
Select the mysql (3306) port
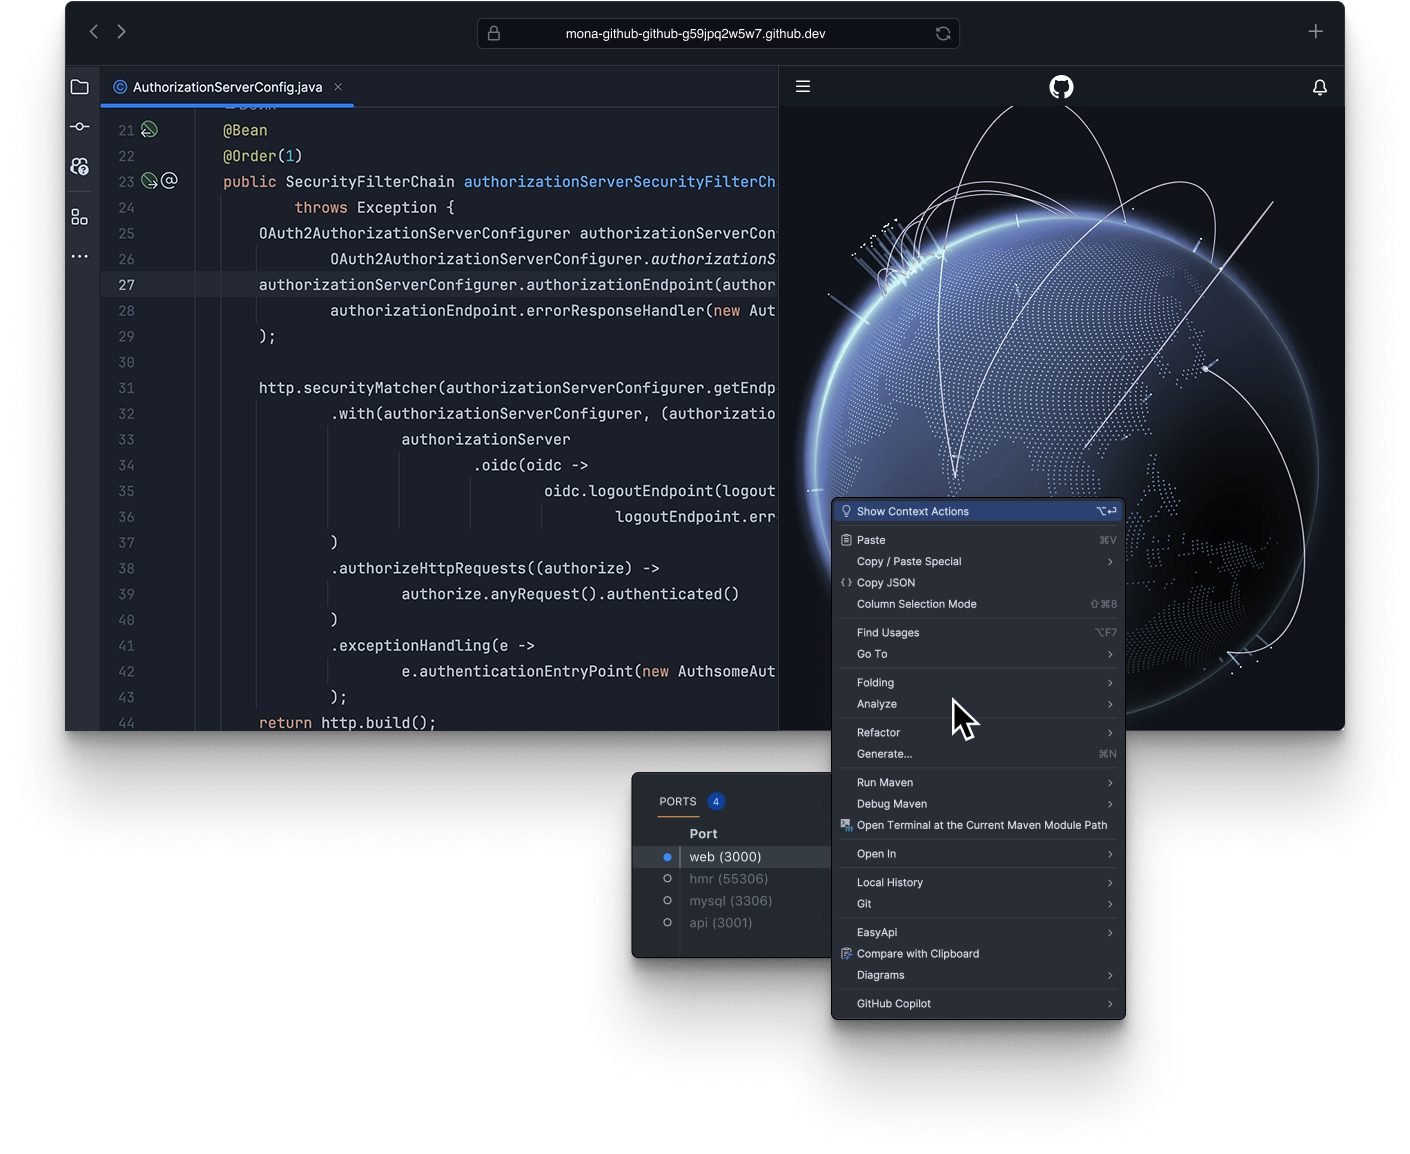[x=730, y=900]
